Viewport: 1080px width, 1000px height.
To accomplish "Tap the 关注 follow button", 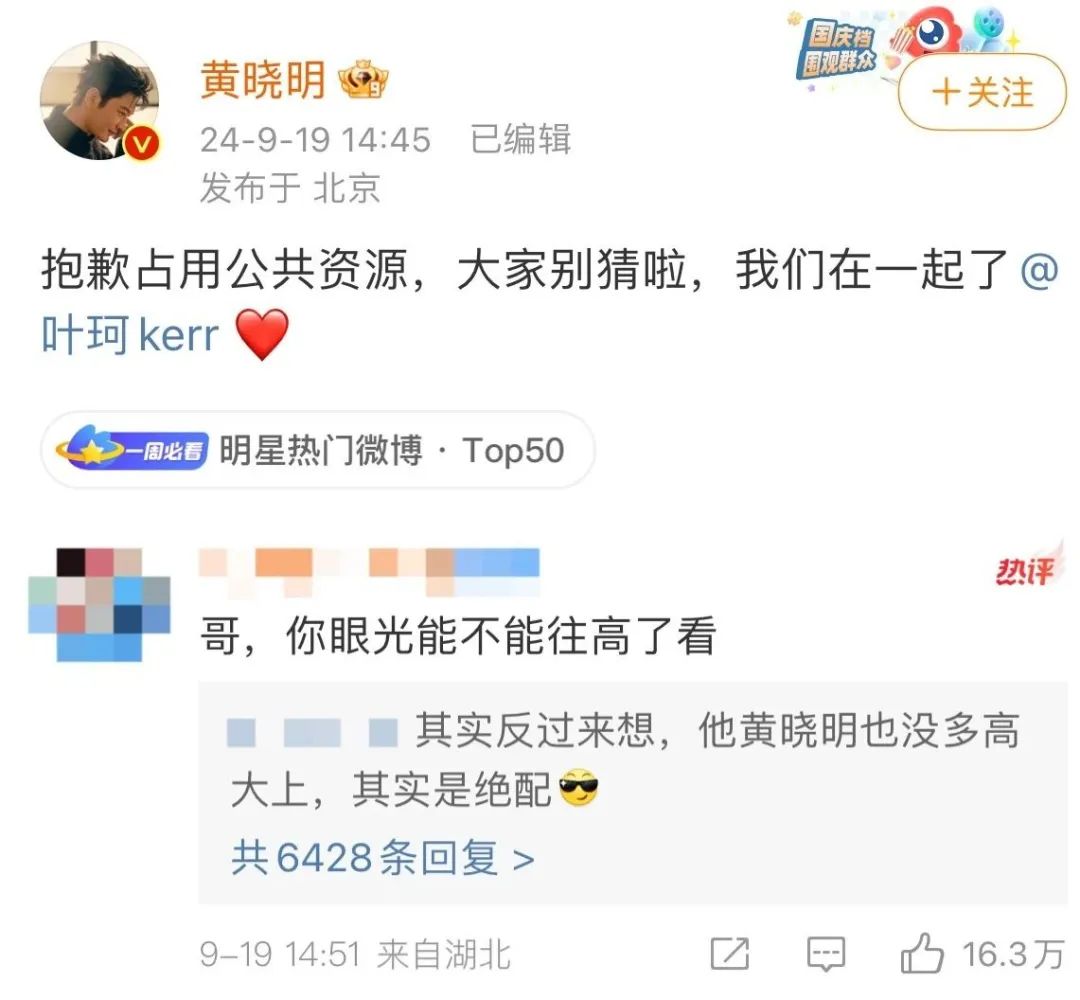I will [982, 92].
